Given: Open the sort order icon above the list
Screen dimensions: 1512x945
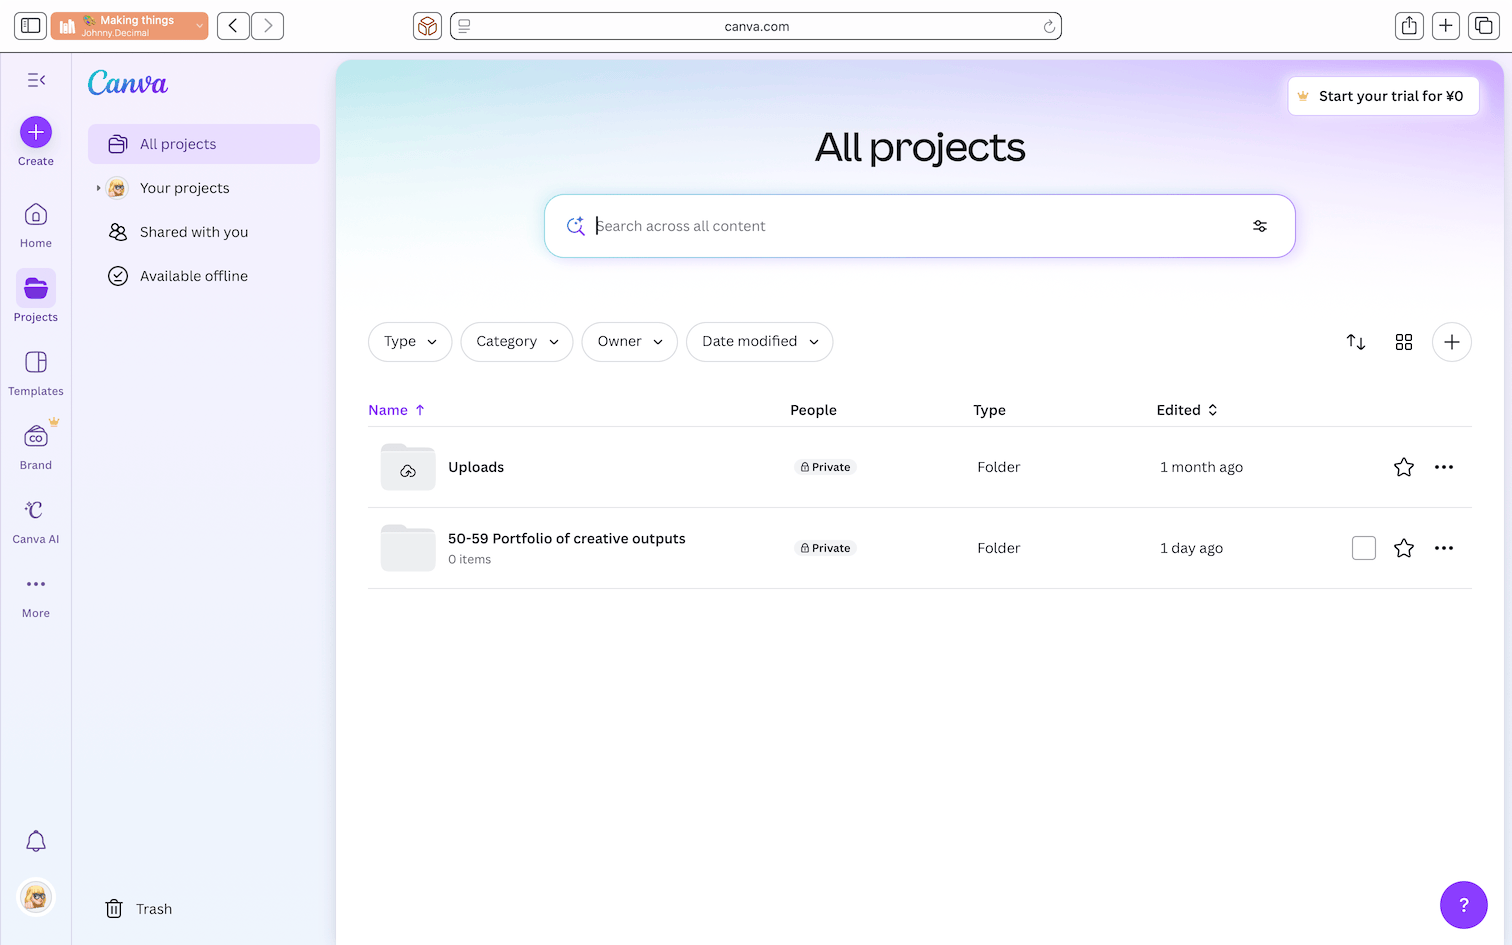Looking at the screenshot, I should pos(1356,341).
